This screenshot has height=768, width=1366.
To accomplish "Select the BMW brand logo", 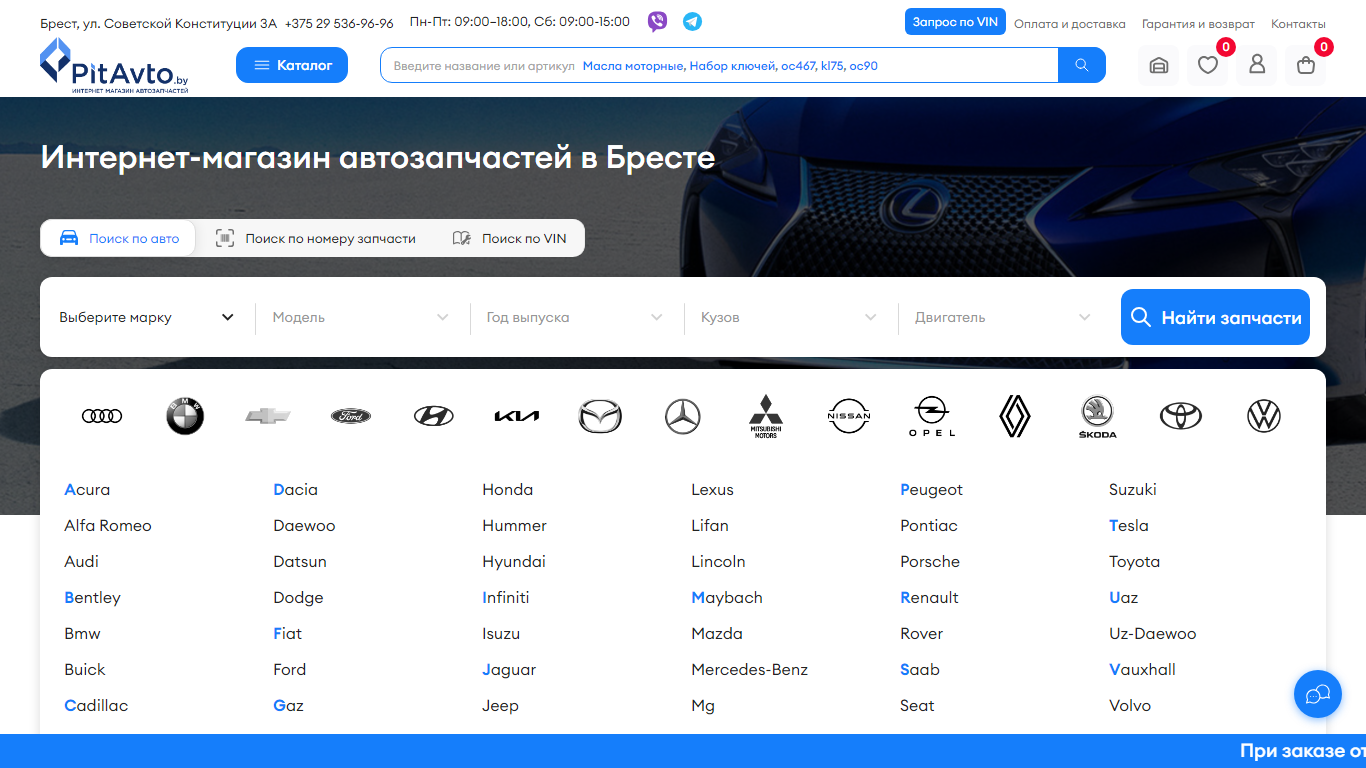I will 185,416.
